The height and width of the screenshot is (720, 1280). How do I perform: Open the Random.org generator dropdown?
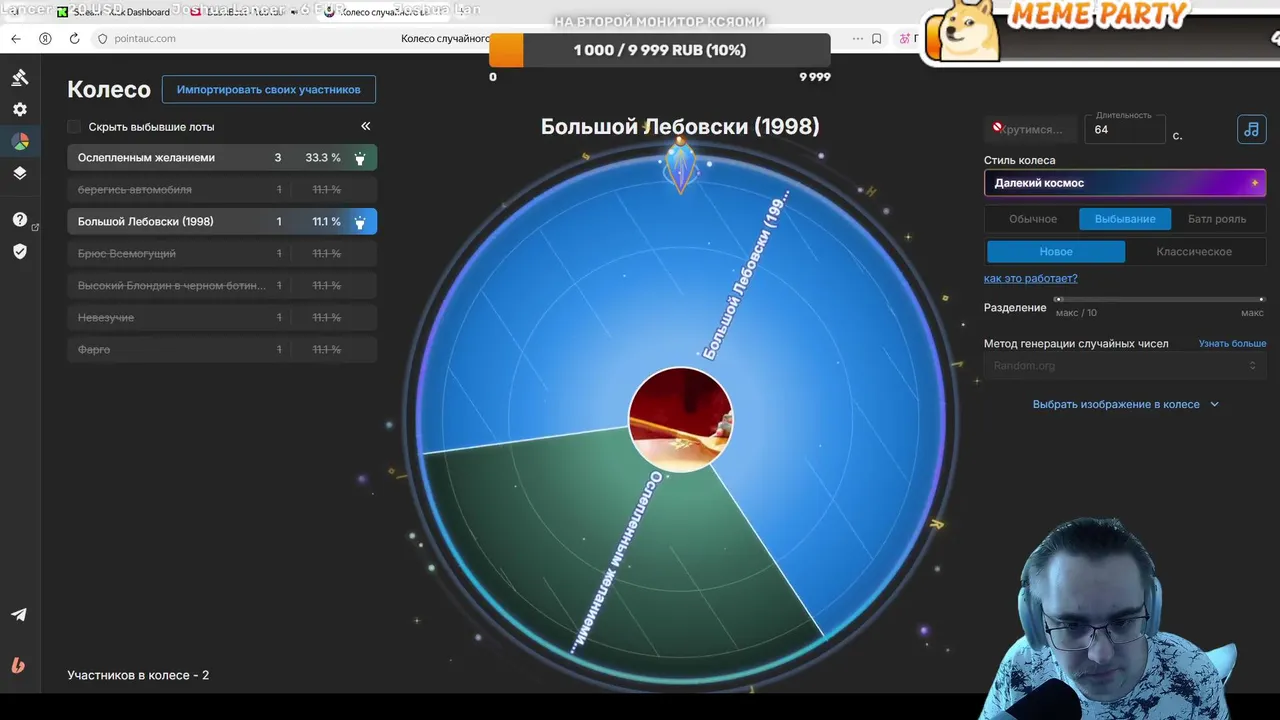coord(1125,366)
